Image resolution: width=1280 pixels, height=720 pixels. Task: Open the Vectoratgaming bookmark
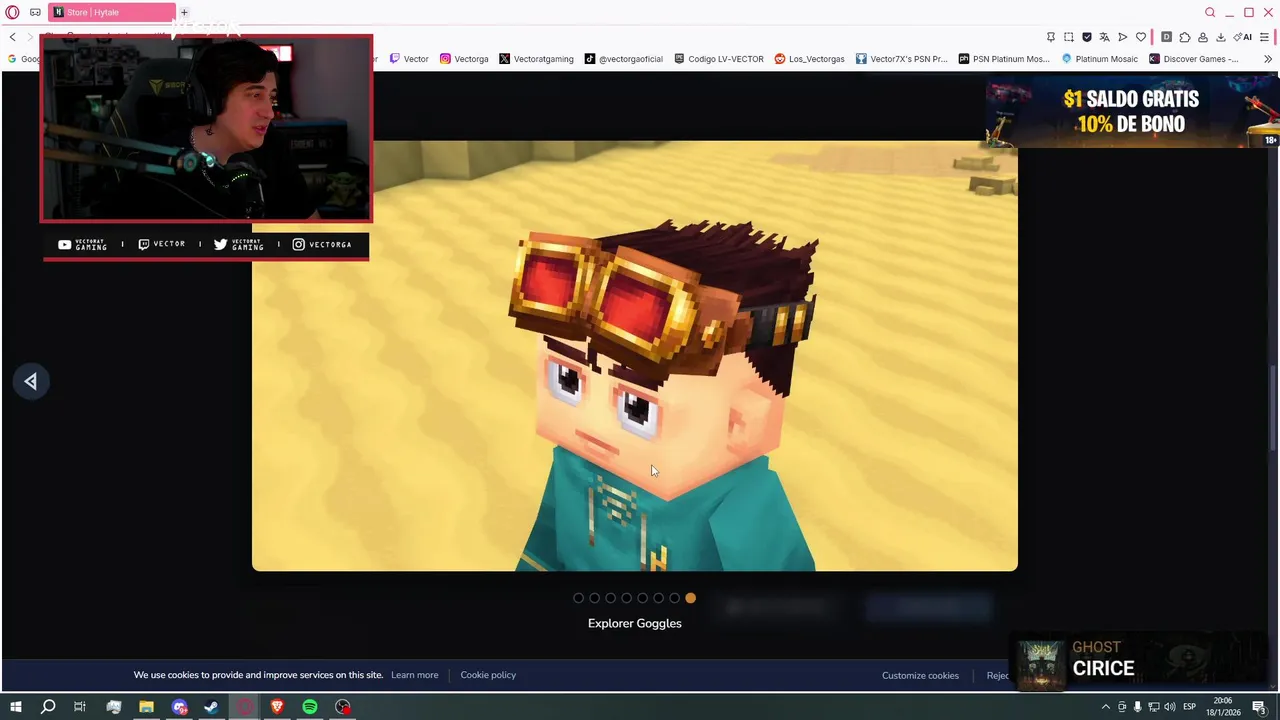coord(536,59)
